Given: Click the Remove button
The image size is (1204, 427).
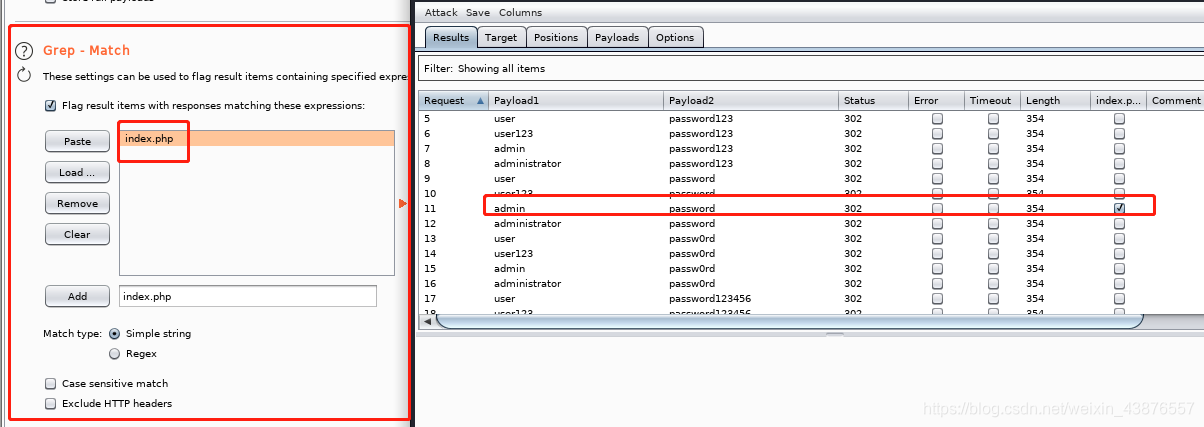Looking at the screenshot, I should coord(77,203).
